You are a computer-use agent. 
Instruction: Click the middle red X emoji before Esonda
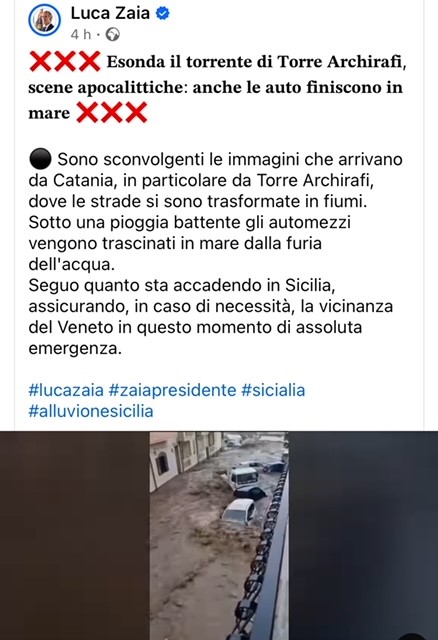point(65,62)
